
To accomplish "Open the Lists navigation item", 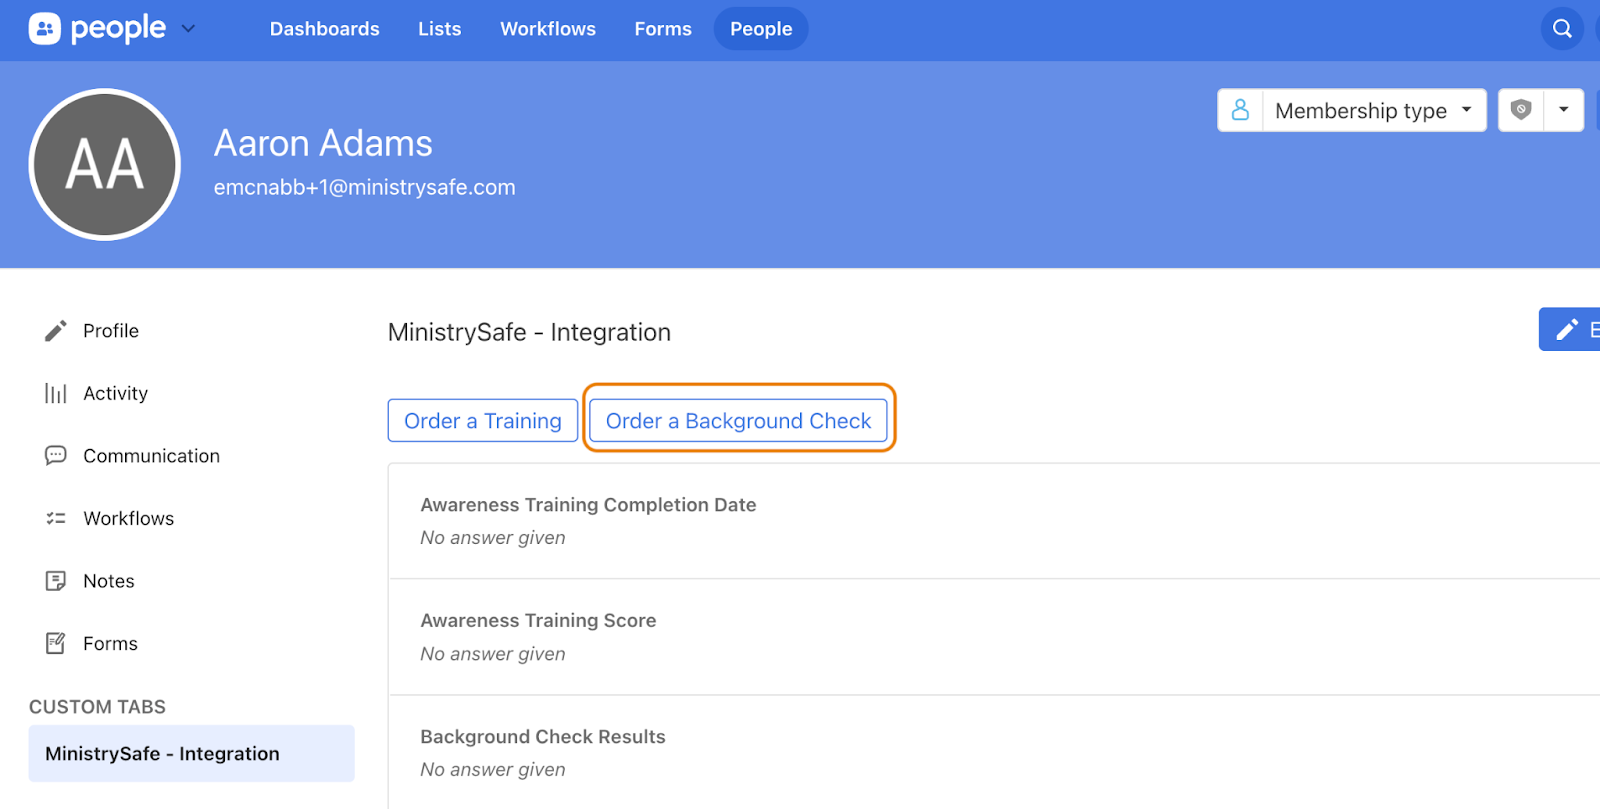I will pyautogui.click(x=439, y=29).
